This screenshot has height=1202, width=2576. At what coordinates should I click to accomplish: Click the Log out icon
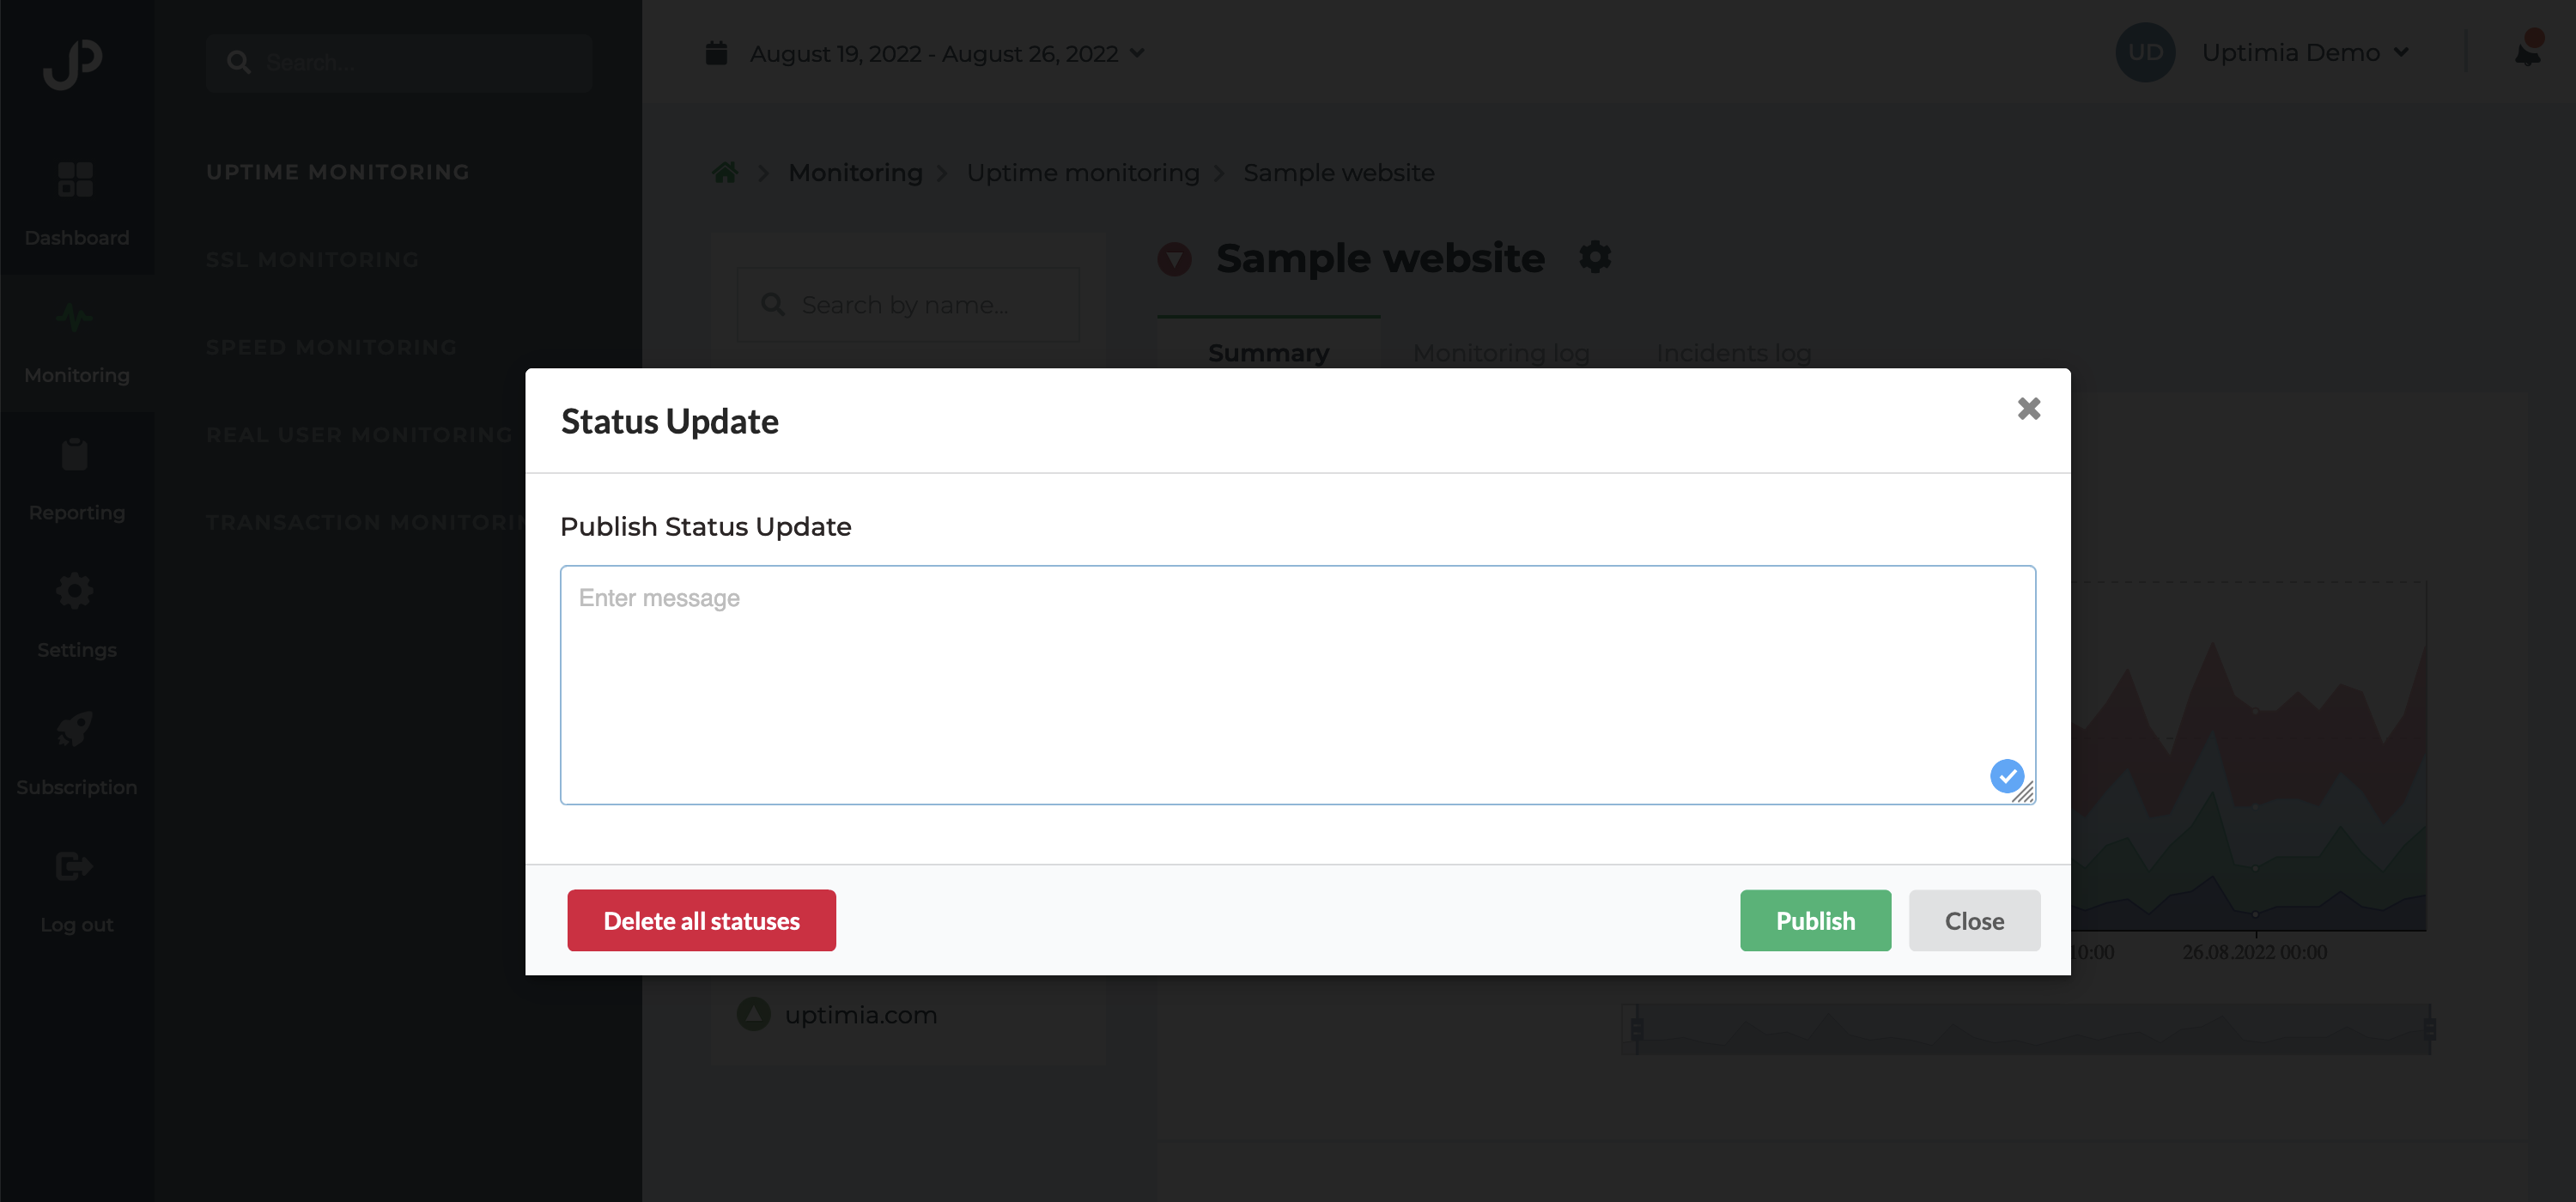tap(76, 866)
